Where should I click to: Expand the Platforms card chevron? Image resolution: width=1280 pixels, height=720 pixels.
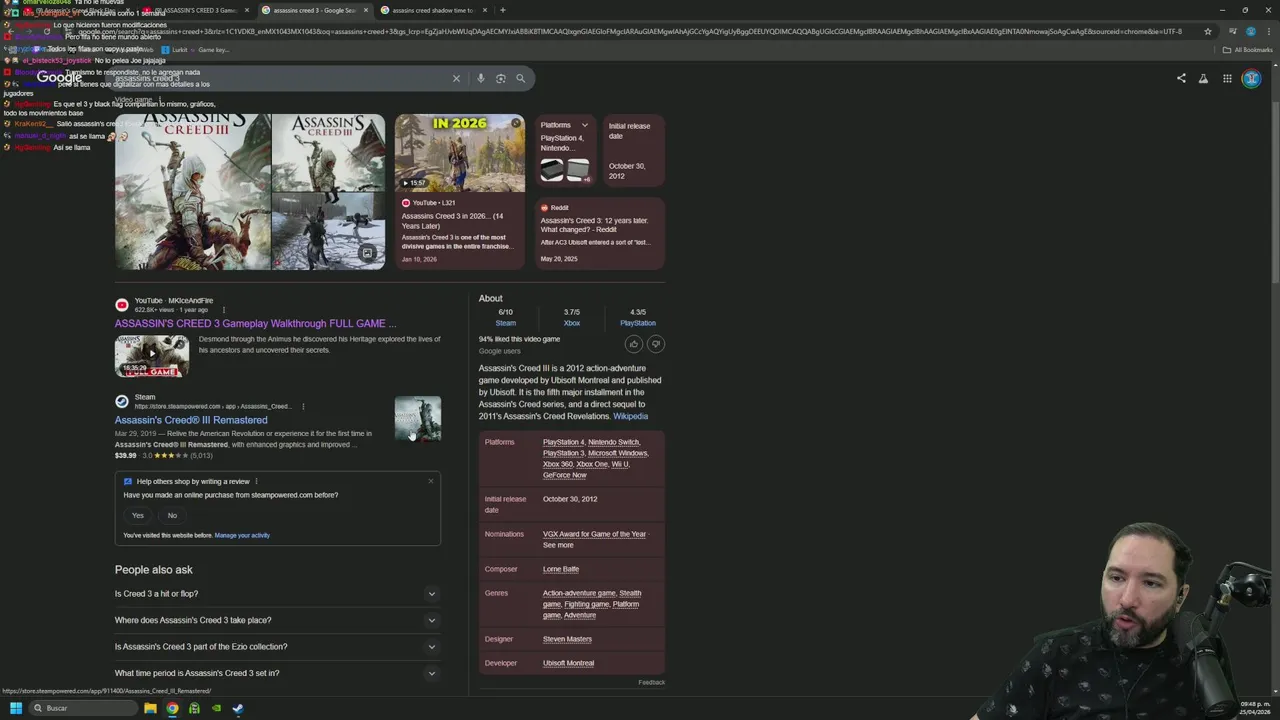tap(585, 126)
